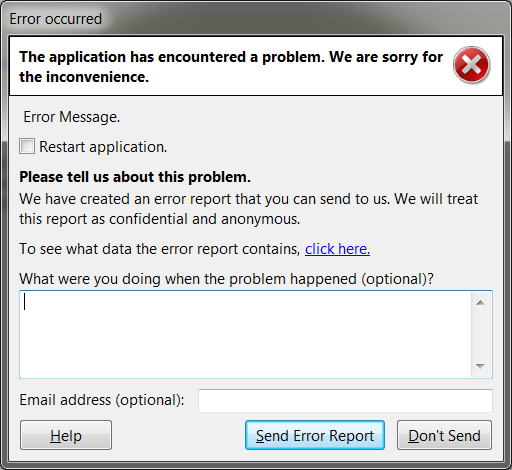Click the 'What were you doing' label

(x=226, y=279)
